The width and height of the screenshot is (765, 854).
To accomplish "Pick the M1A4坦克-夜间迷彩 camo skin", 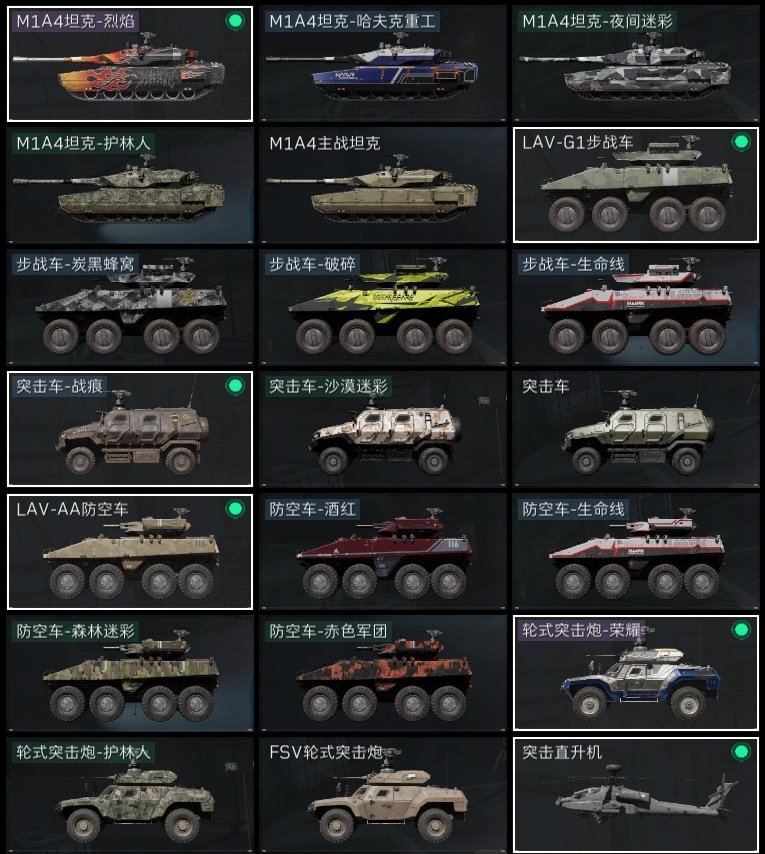I will point(636,64).
